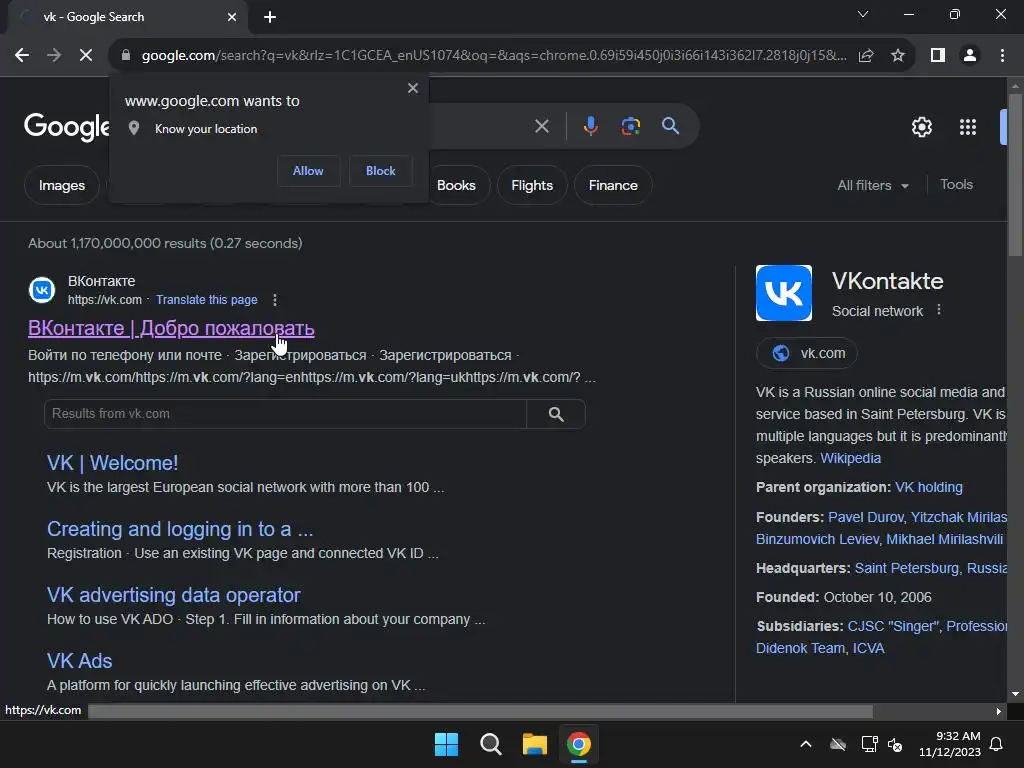Viewport: 1024px width, 768px height.
Task: Open CJSC "Singer" subsidiary link
Action: 893,626
